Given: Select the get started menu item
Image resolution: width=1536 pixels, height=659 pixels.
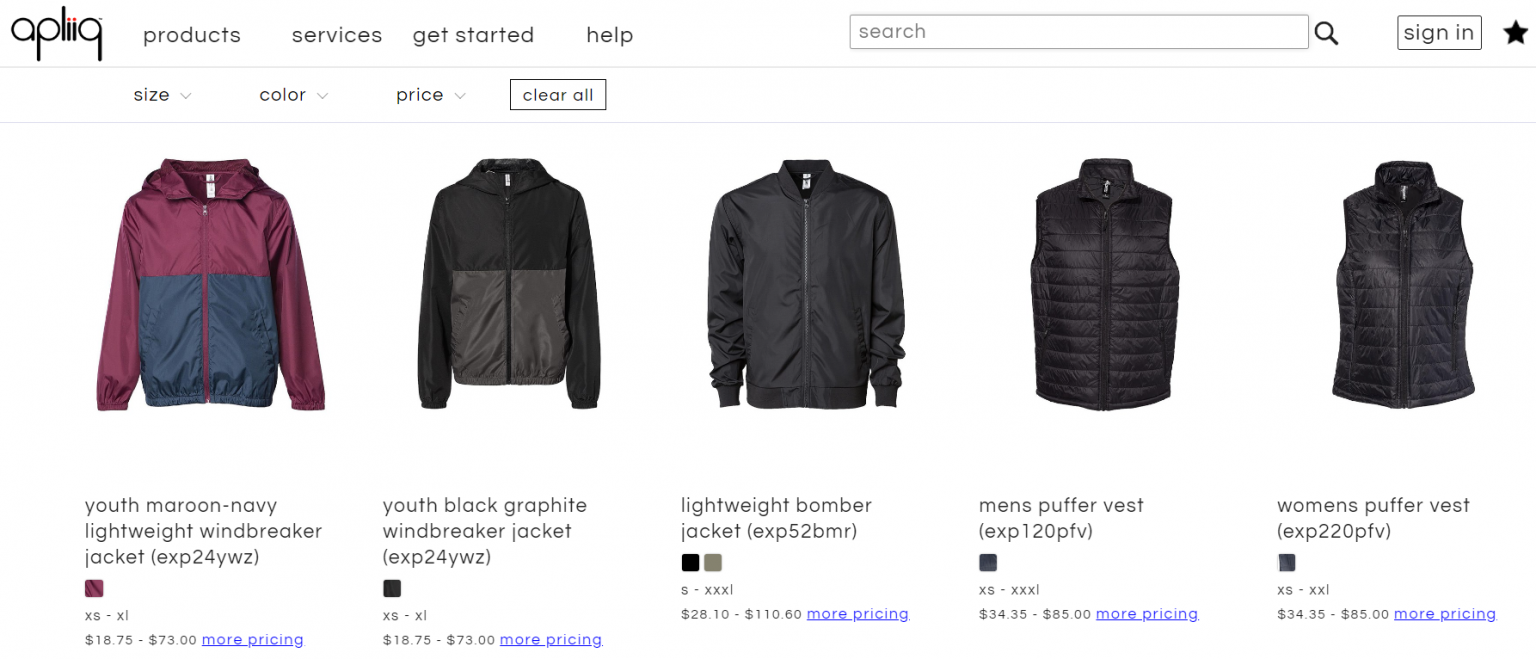Looking at the screenshot, I should 473,35.
